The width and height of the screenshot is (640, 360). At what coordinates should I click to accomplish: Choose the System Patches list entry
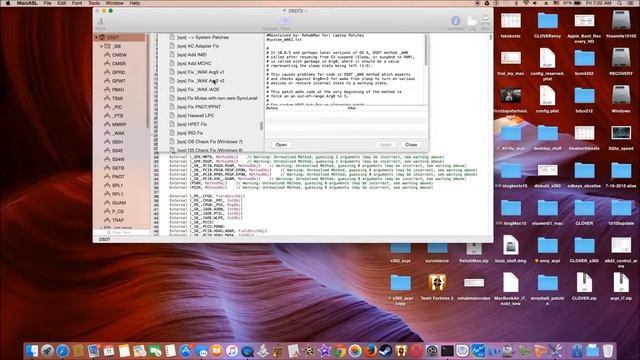coord(203,37)
